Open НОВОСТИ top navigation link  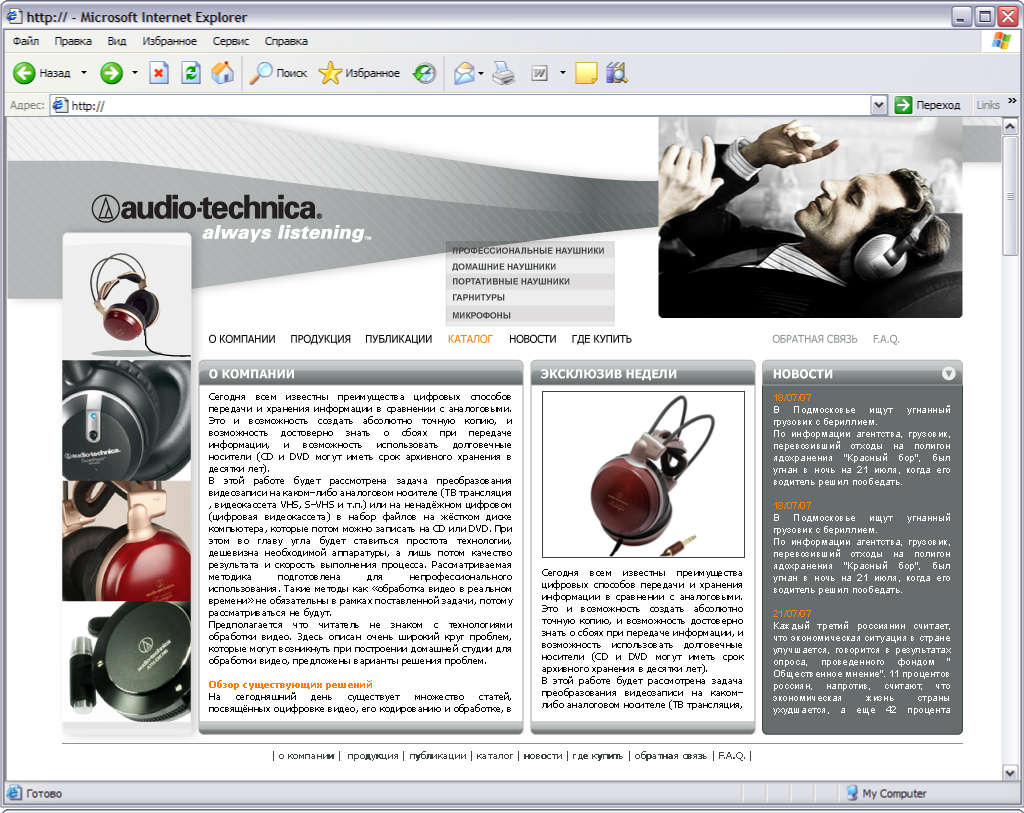point(532,339)
